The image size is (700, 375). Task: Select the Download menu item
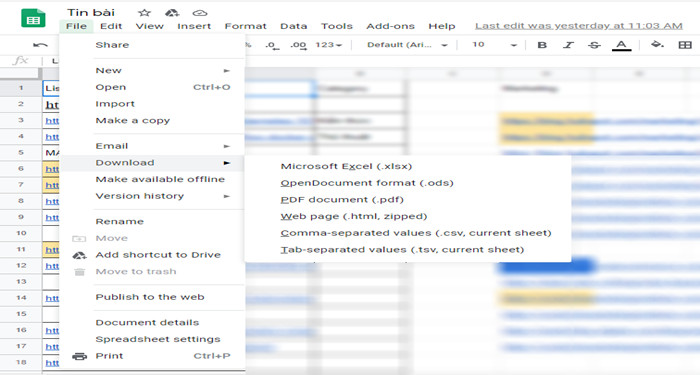pos(152,163)
